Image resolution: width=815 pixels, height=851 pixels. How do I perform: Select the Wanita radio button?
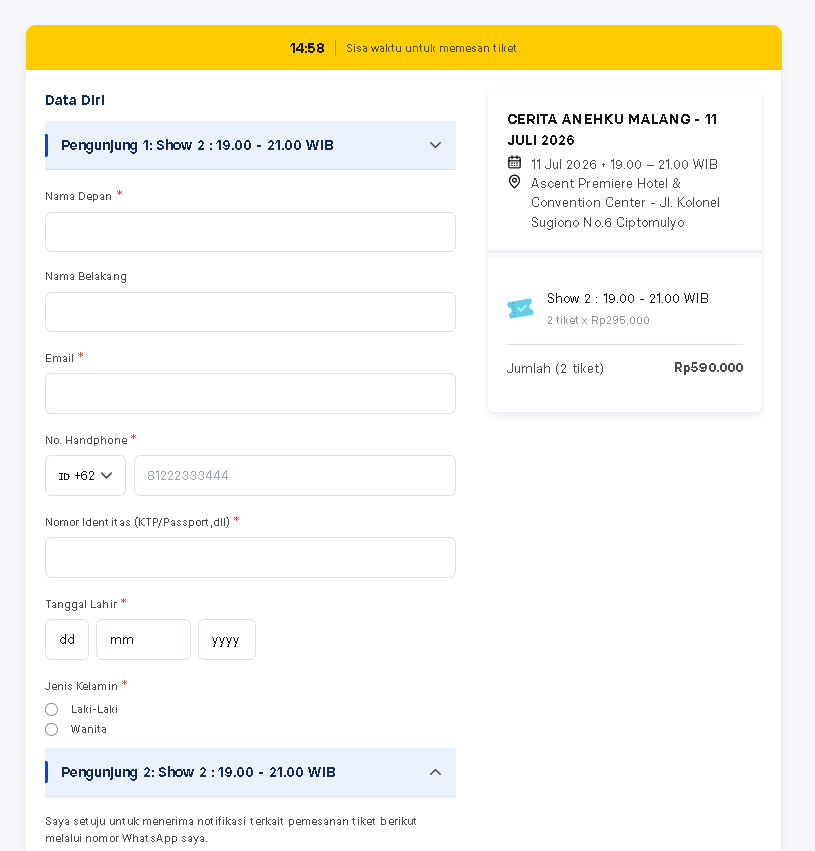(52, 729)
